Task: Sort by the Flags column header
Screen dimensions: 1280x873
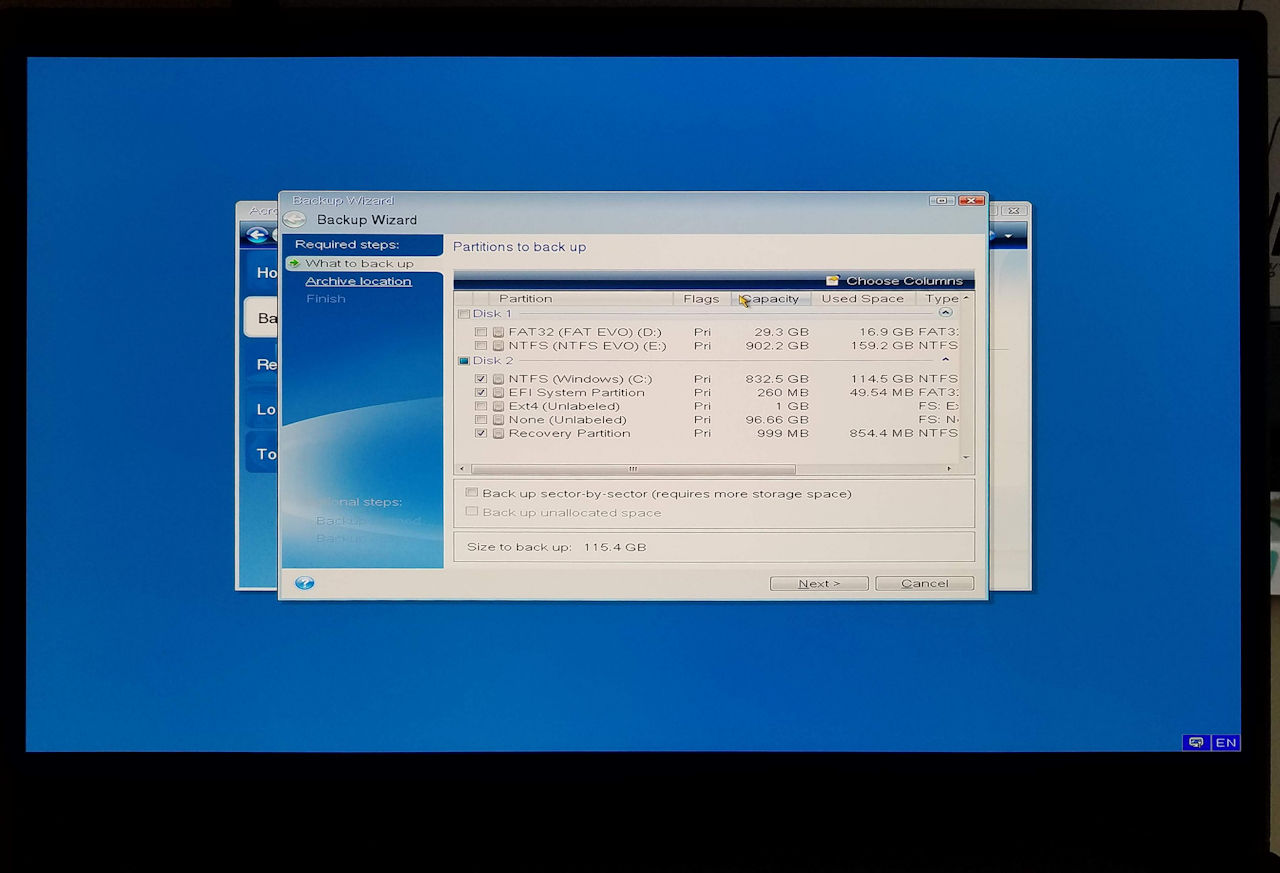Action: 701,299
